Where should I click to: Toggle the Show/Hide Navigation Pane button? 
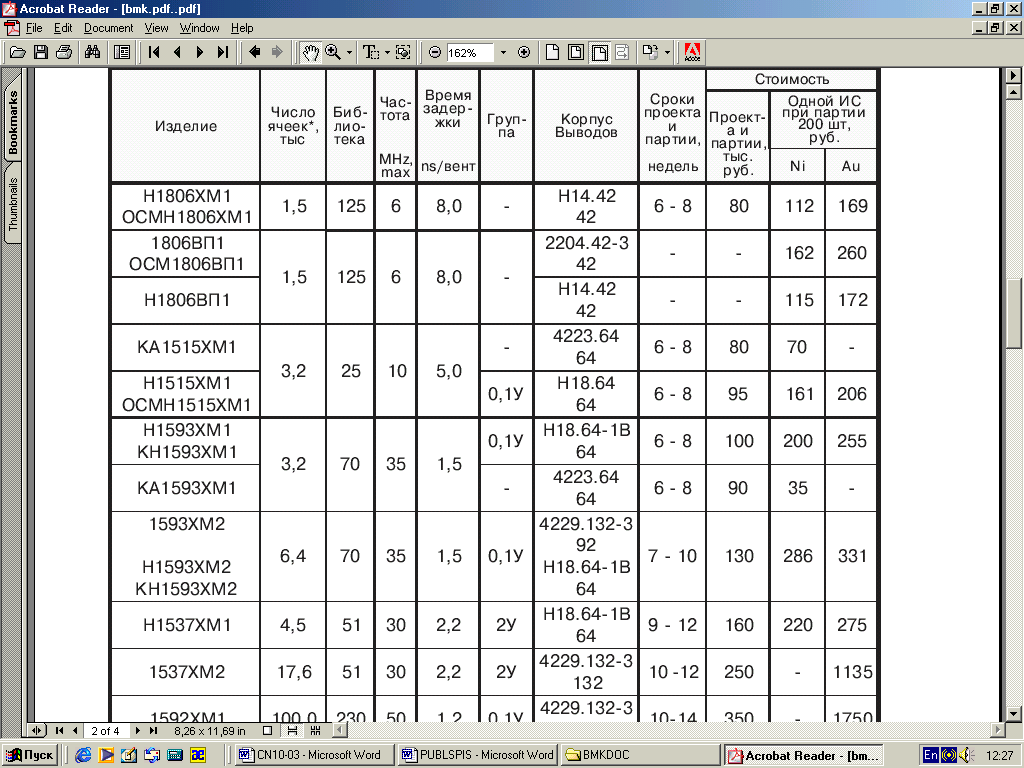(122, 52)
